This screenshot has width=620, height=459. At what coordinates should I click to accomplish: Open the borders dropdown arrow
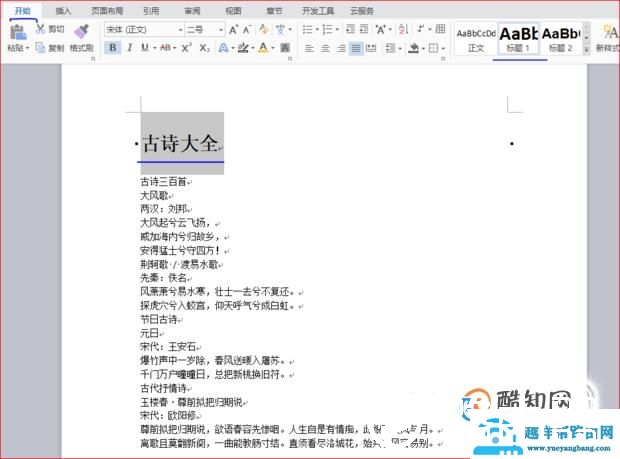[x=443, y=49]
